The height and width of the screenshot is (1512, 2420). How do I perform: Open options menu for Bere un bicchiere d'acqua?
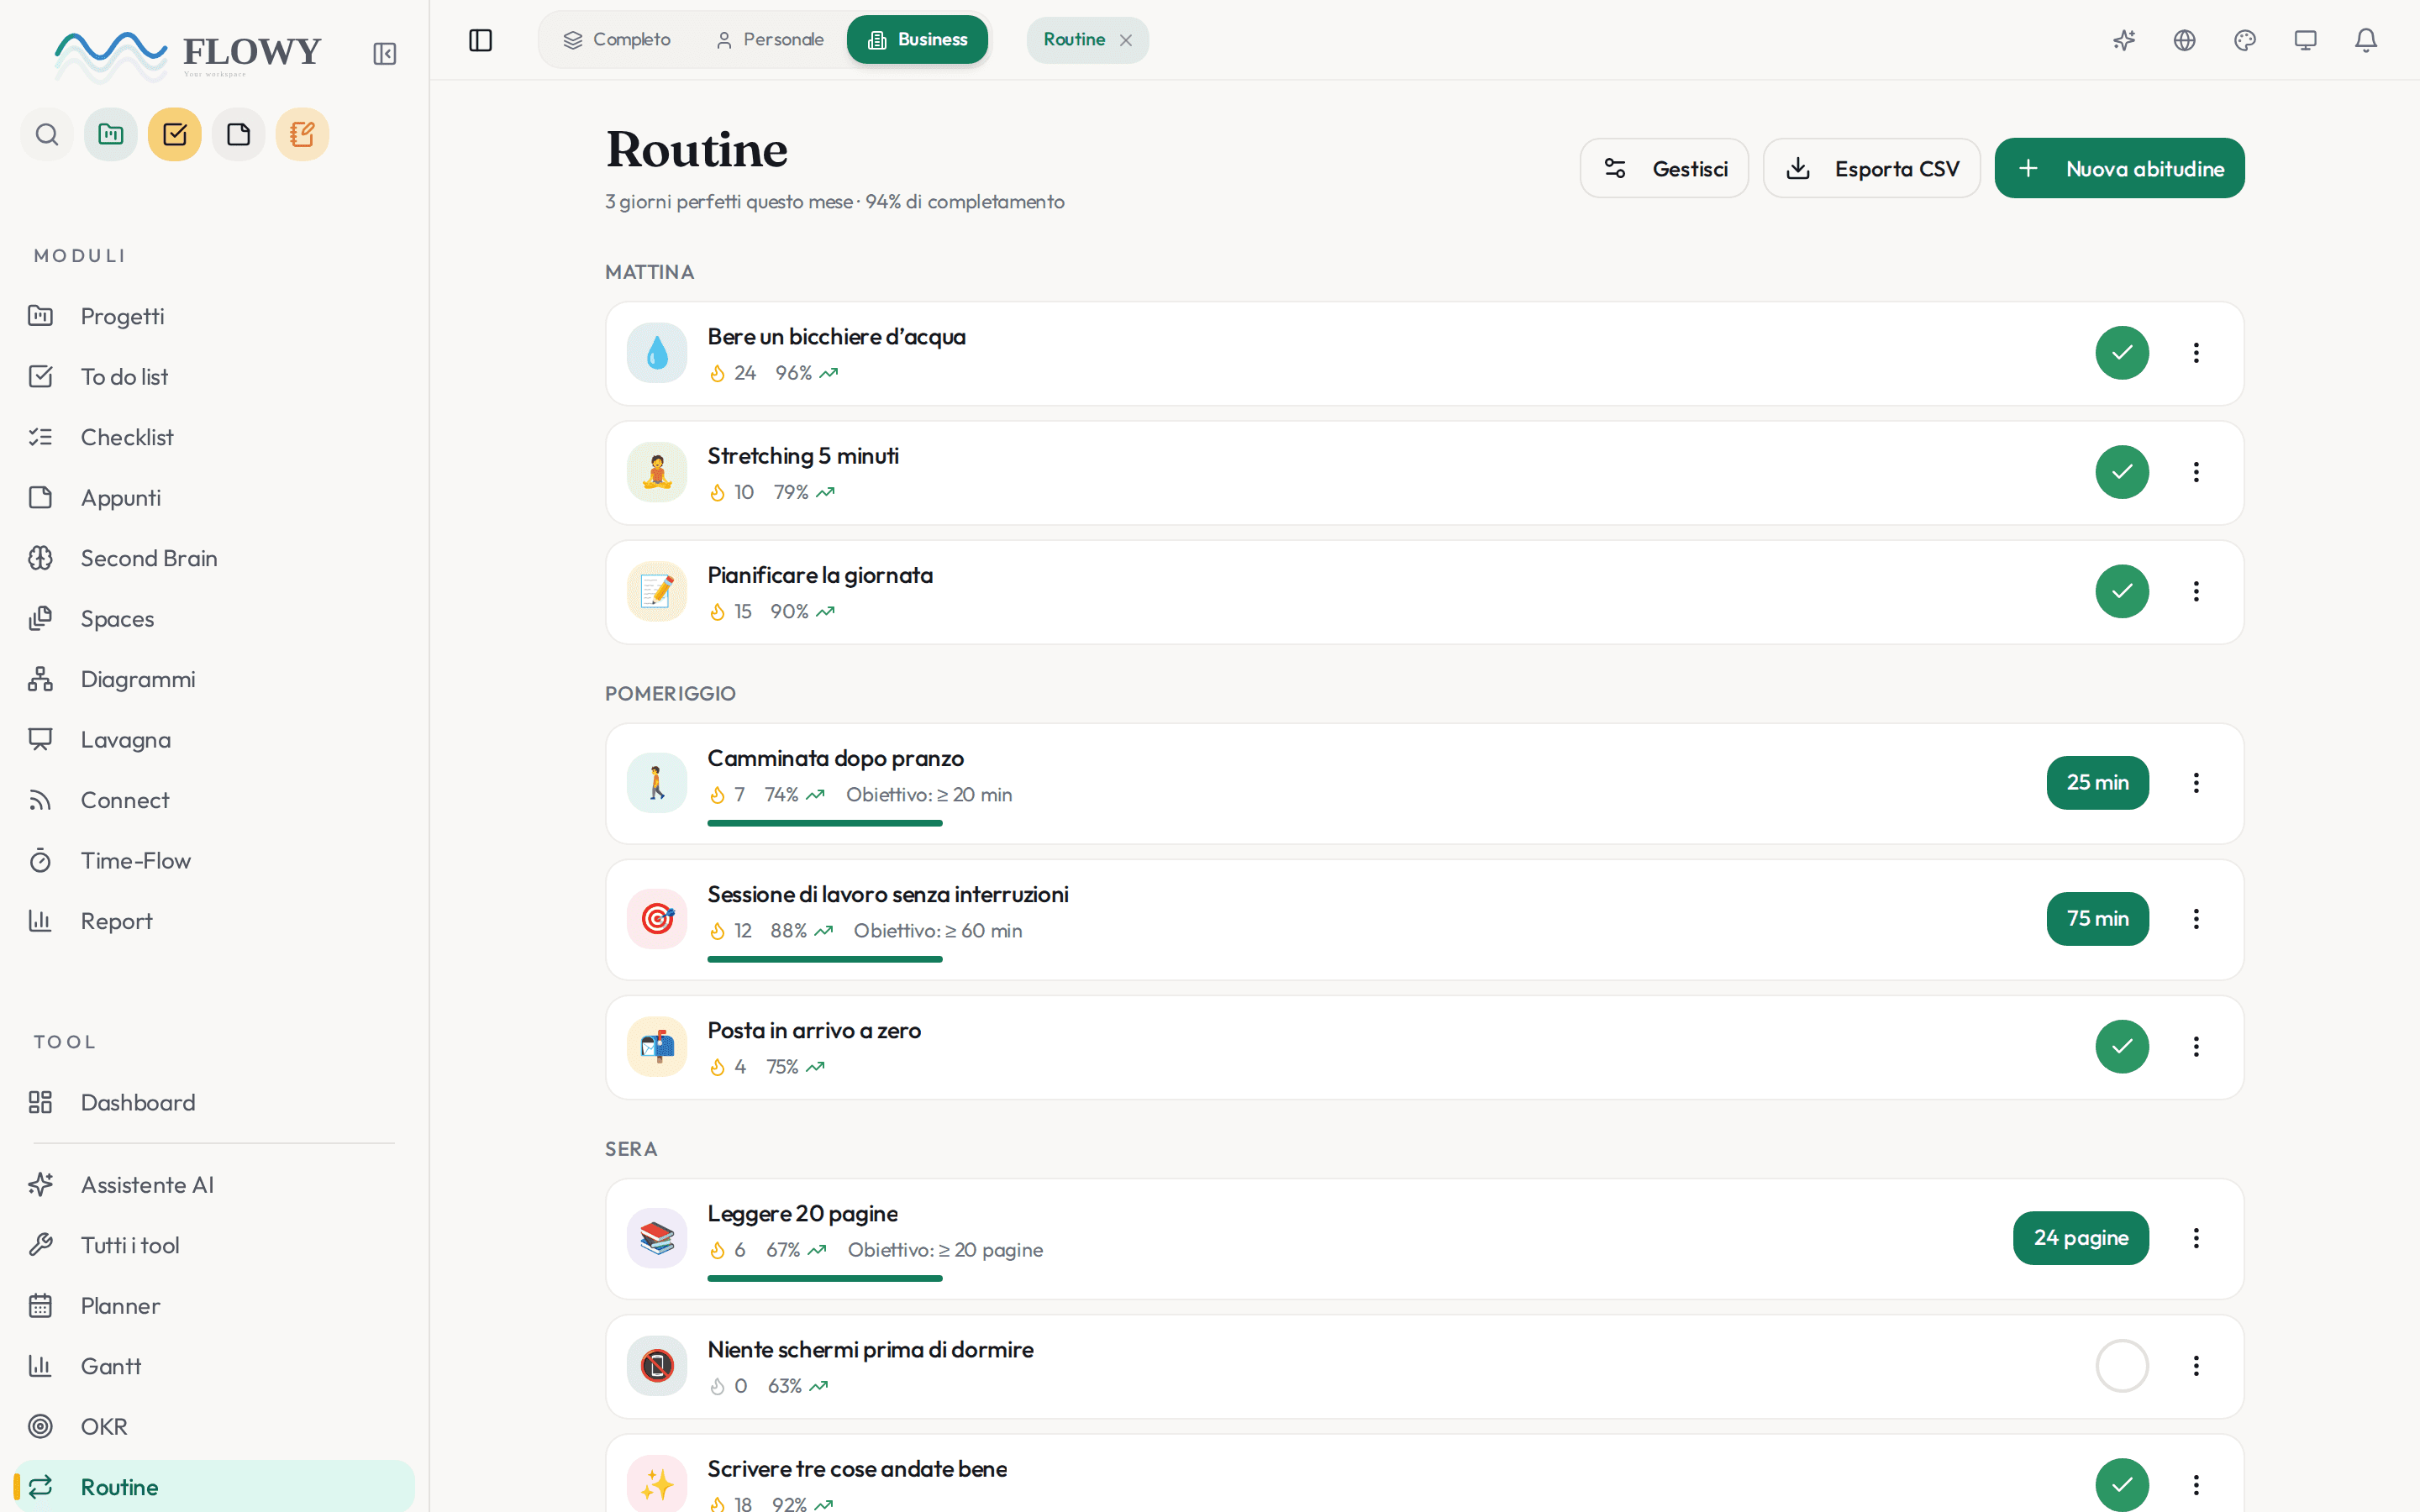(2196, 353)
